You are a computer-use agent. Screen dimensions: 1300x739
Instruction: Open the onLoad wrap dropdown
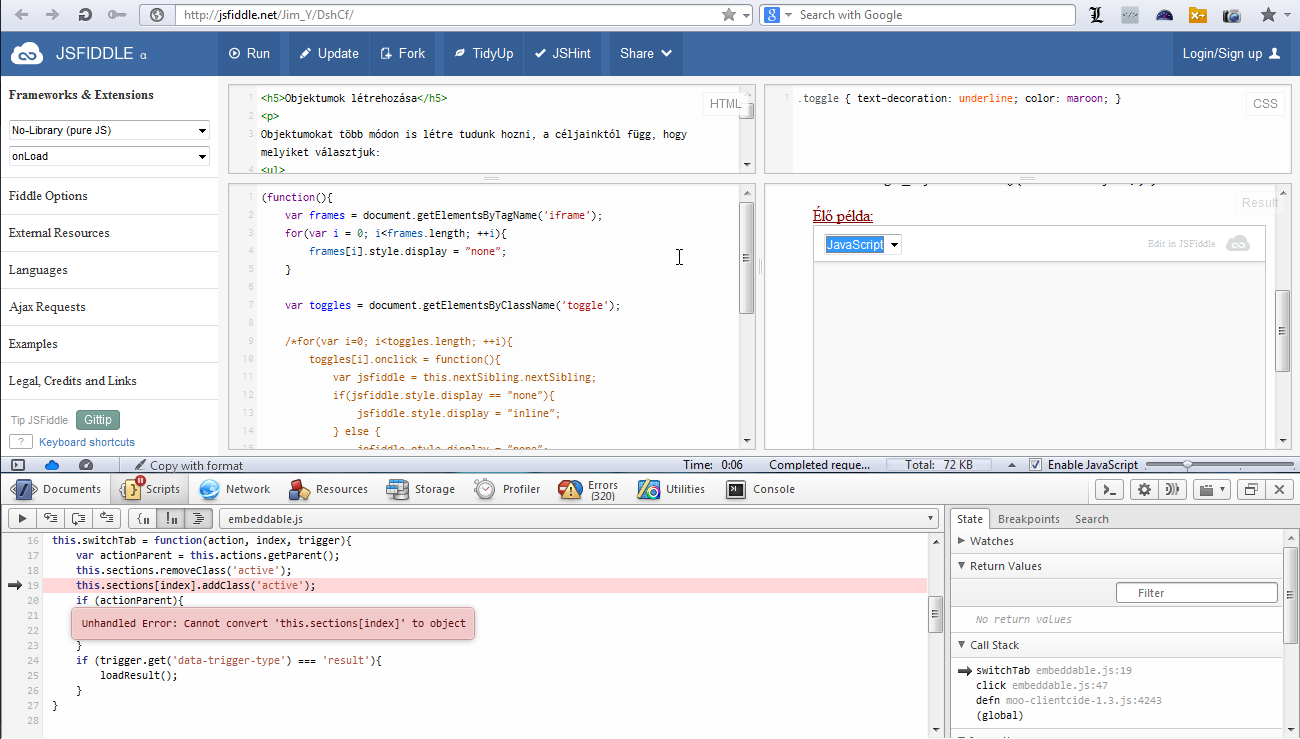(109, 156)
